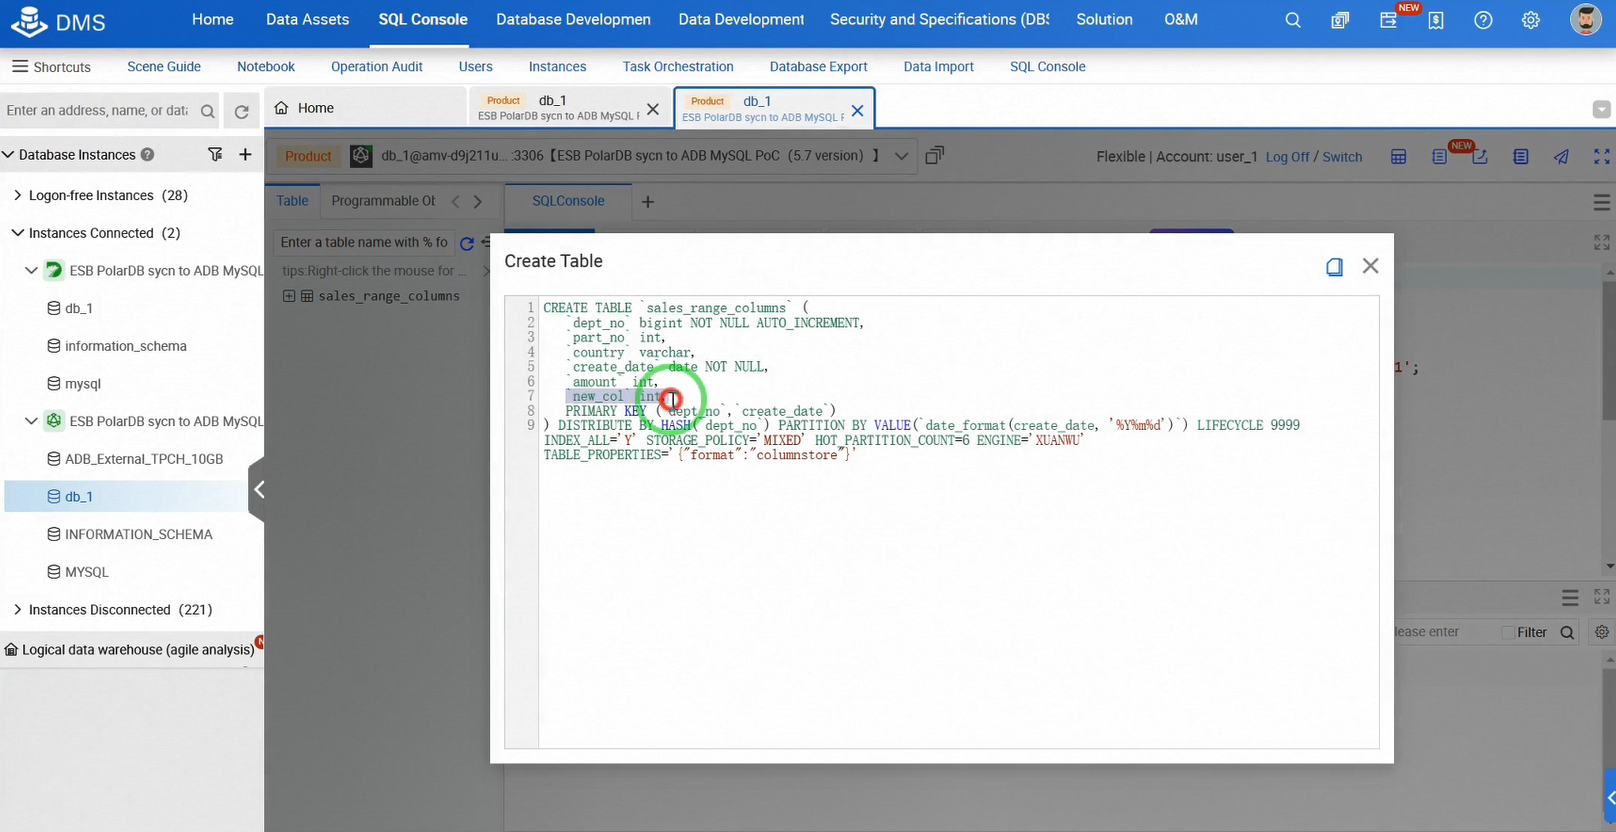
Task: Open the Notebook shortcut
Action: click(x=266, y=67)
